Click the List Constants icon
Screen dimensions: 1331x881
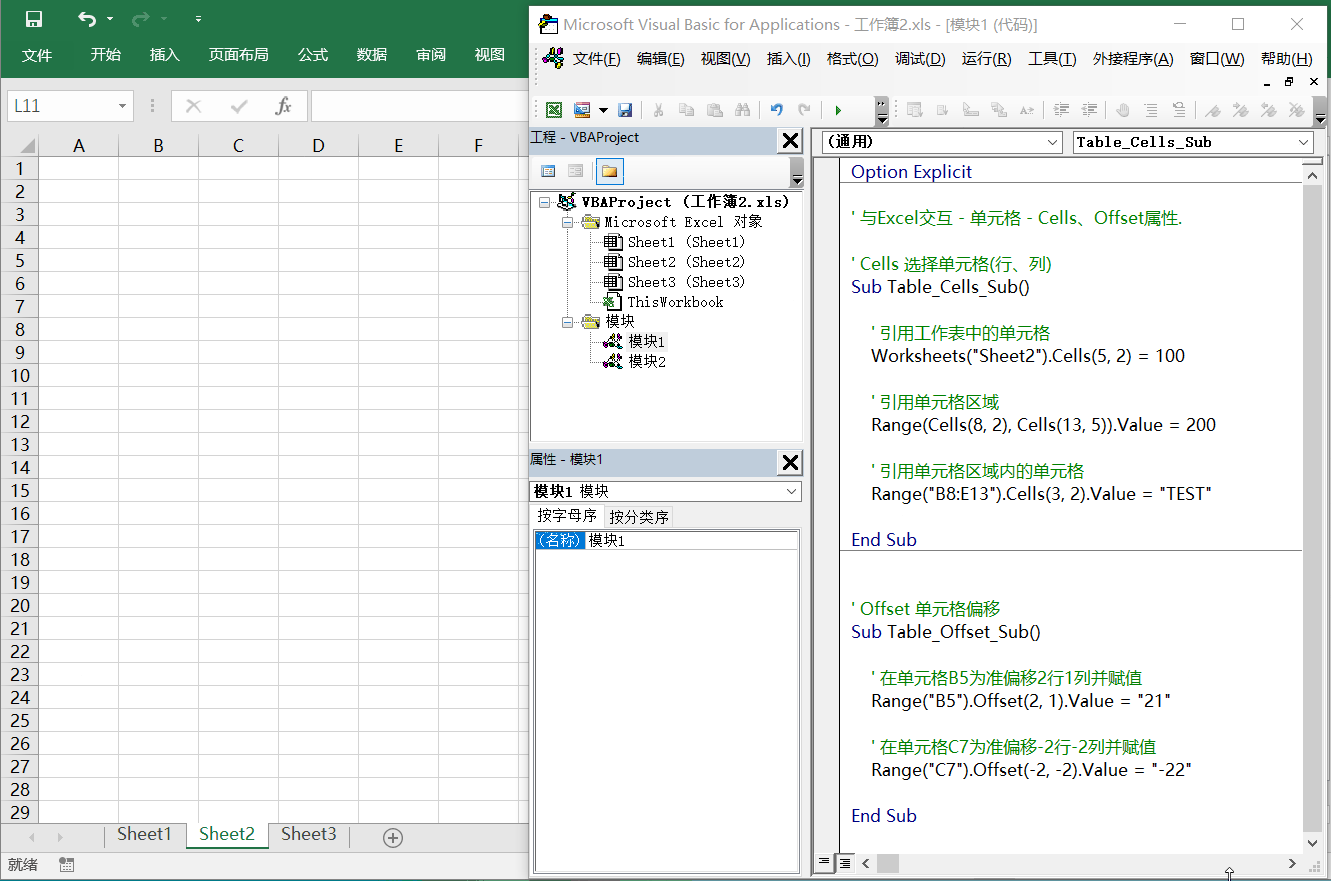tap(942, 110)
